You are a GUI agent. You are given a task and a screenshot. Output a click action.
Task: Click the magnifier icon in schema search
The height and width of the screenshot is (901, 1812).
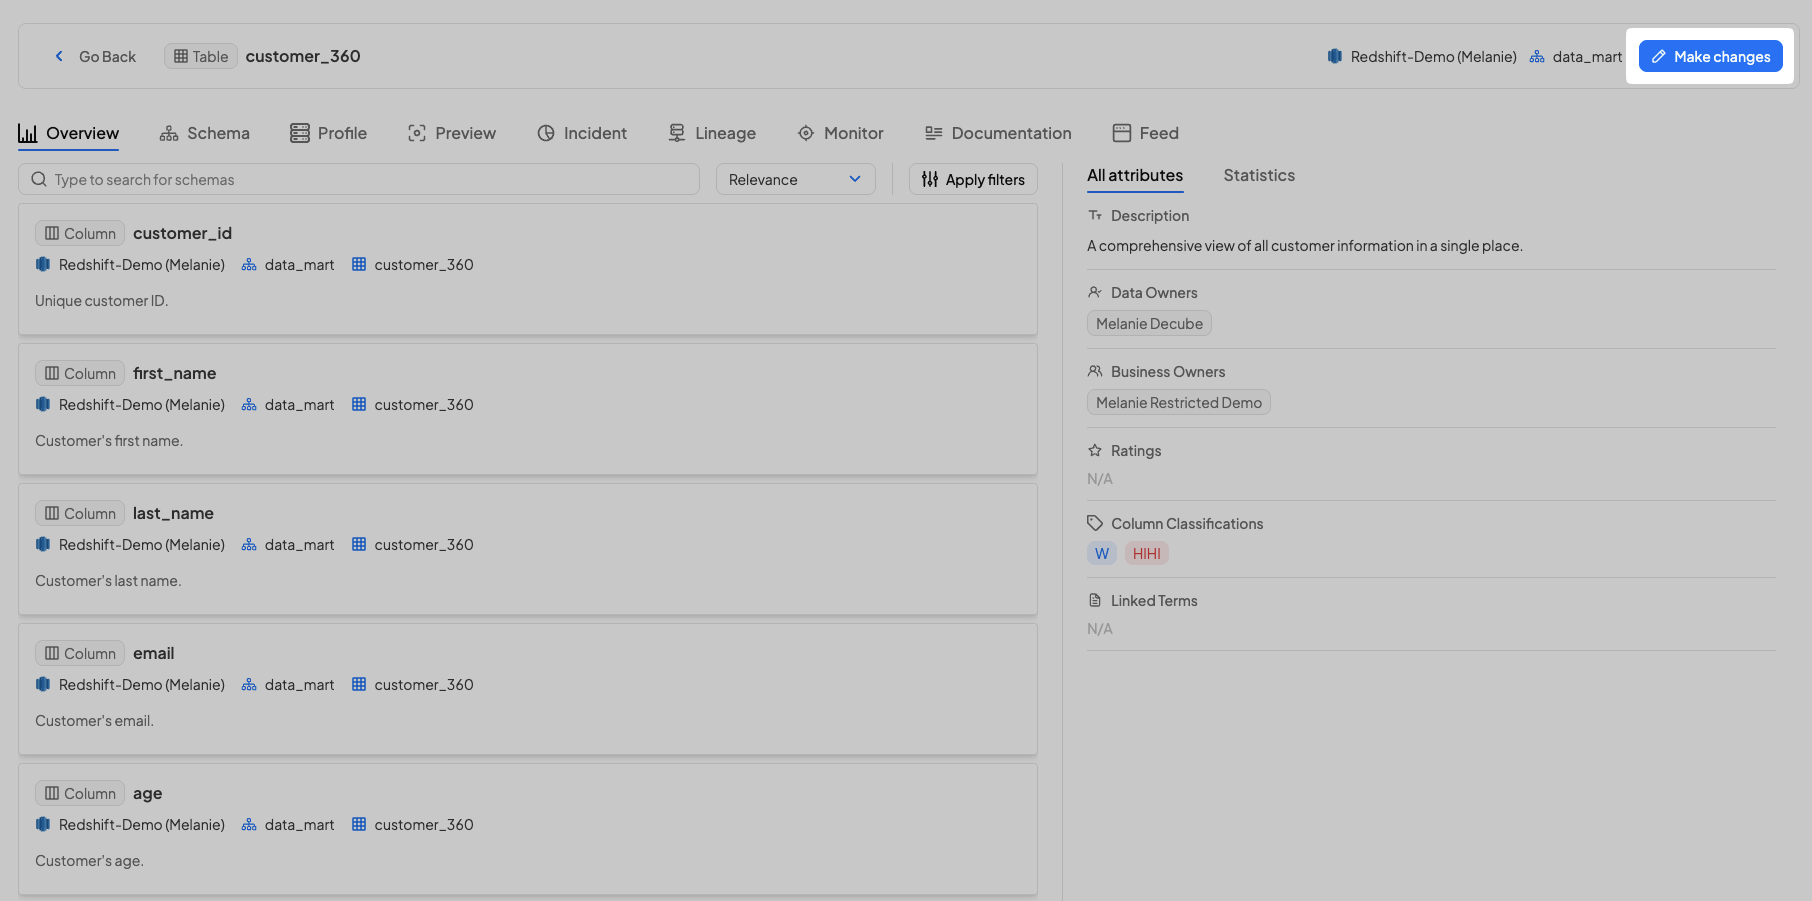39,179
